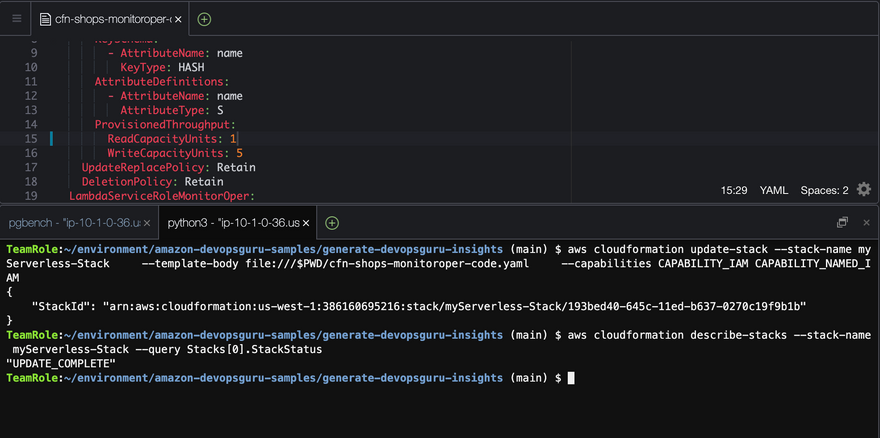The image size is (880, 438).
Task: Click Stacks[0].StackStatus query text in terminal
Action: click(255, 349)
